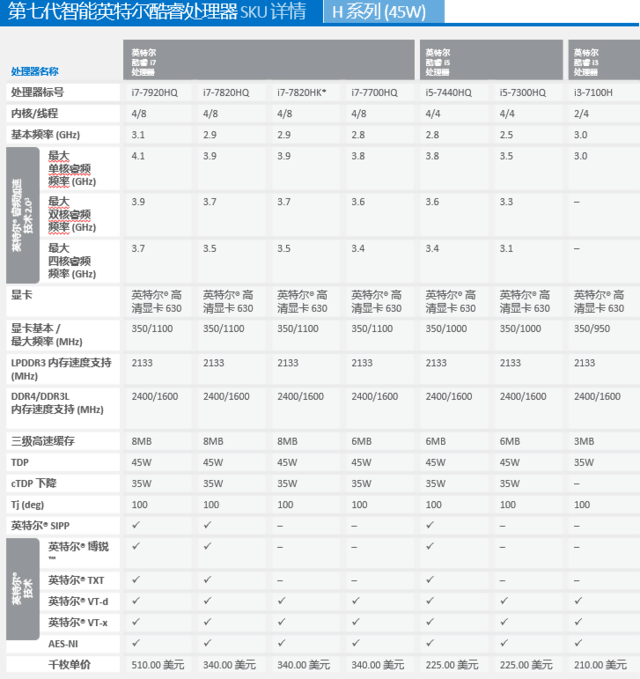Image resolution: width=640 pixels, height=679 pixels.
Task: Click the i7-7700HQ cache value 6MB
Action: (x=362, y=441)
